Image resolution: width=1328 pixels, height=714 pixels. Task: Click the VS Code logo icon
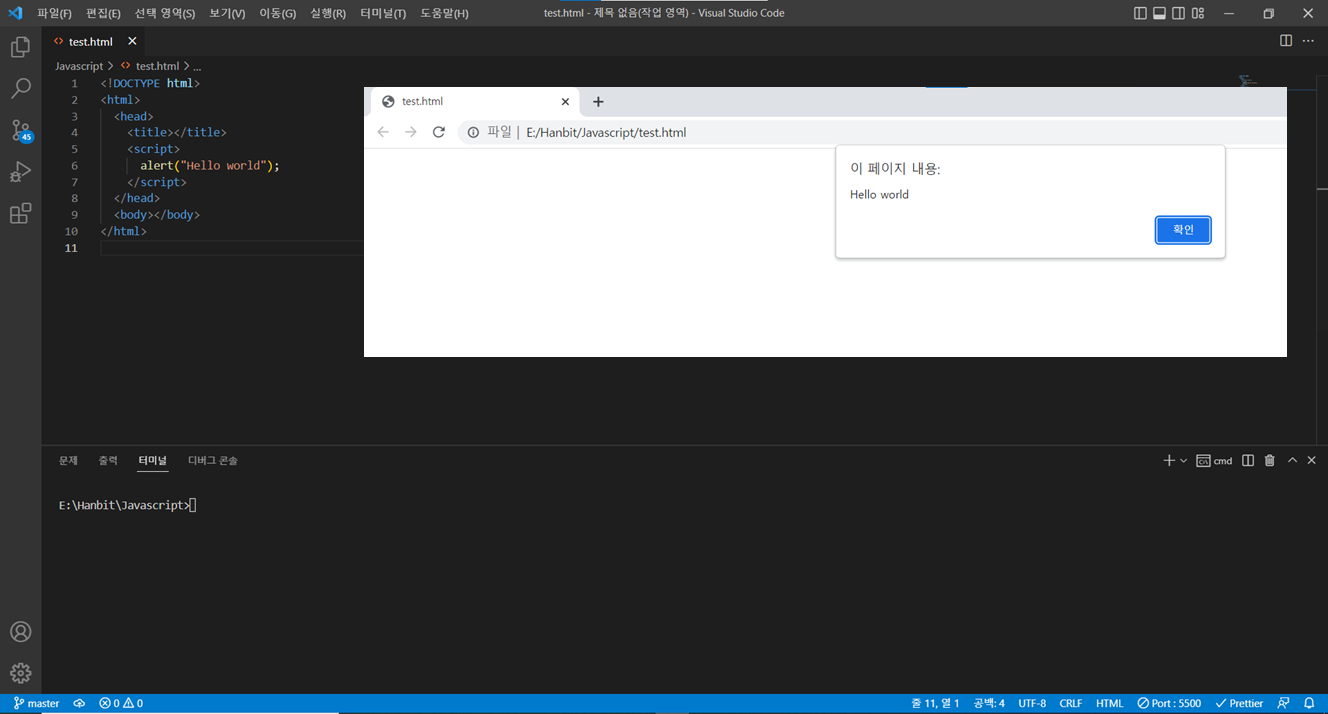[15, 13]
